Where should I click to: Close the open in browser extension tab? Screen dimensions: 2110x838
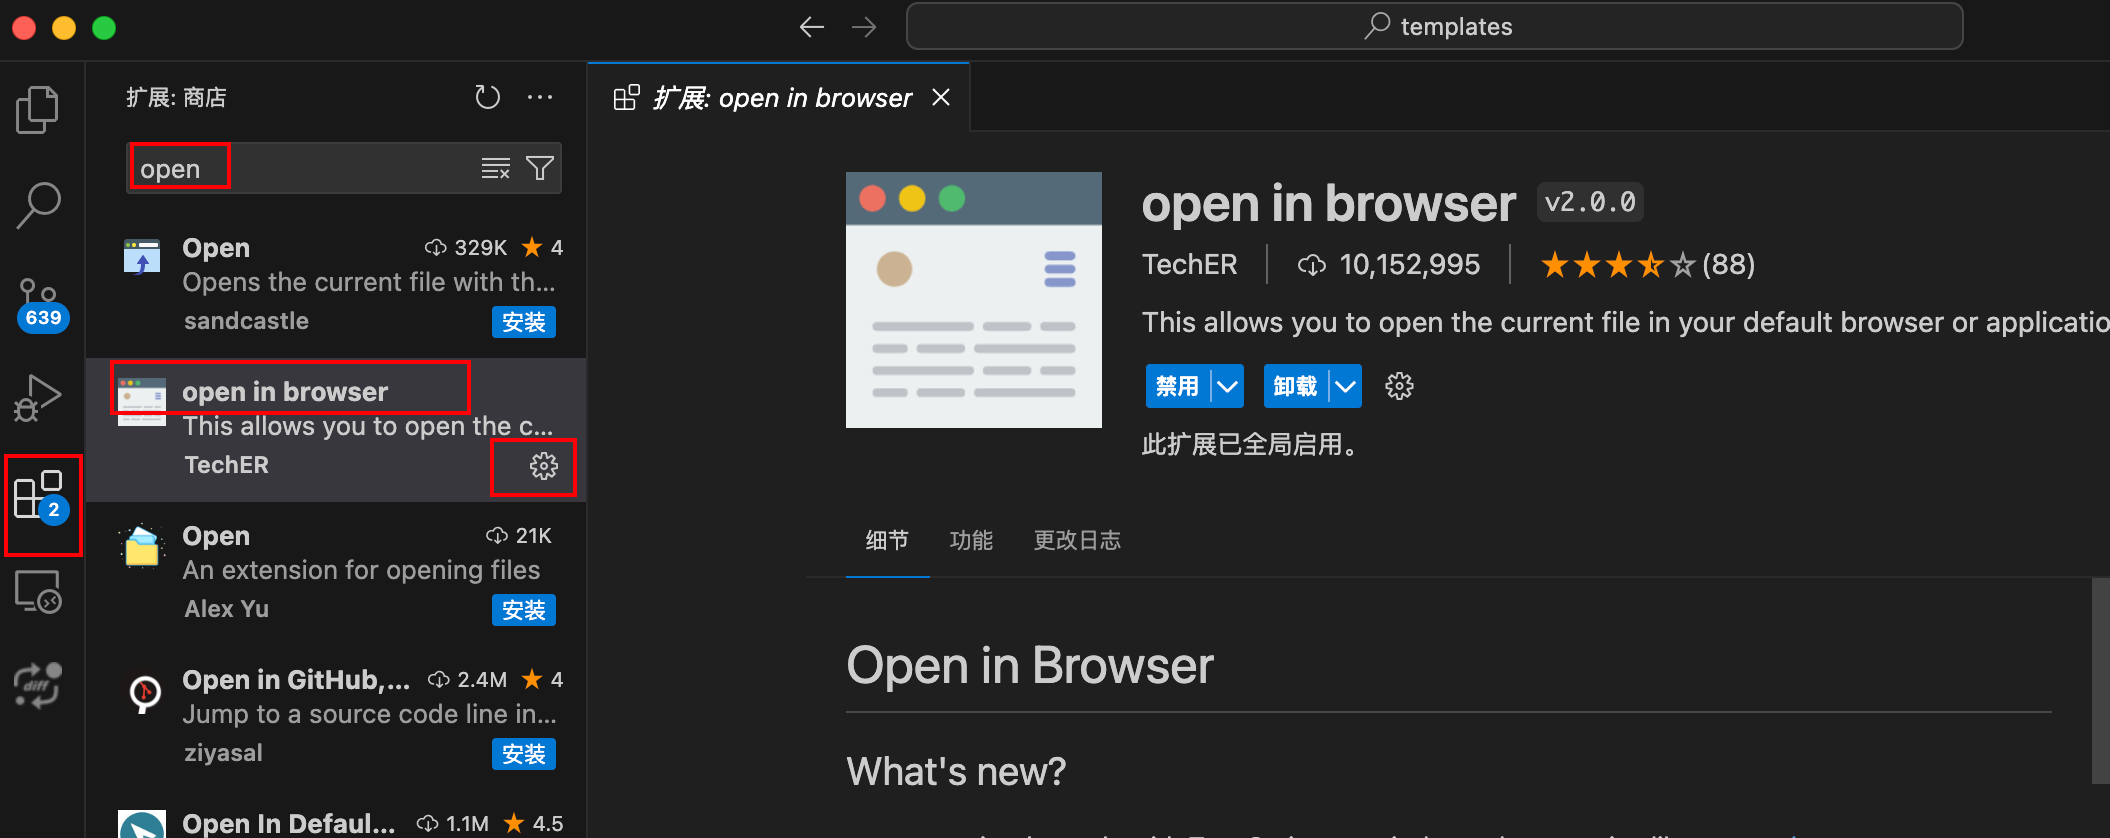coord(941,97)
